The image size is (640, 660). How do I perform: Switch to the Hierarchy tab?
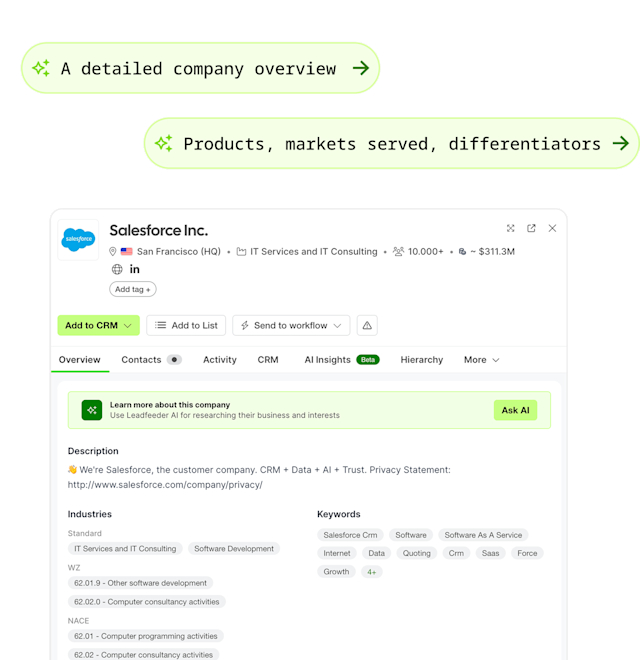pos(421,360)
